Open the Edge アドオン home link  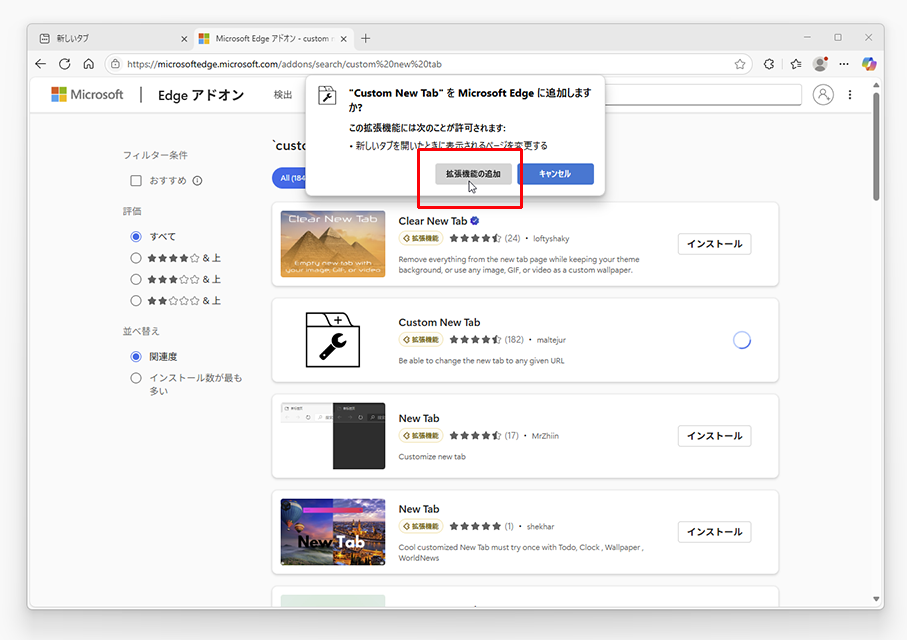[201, 95]
